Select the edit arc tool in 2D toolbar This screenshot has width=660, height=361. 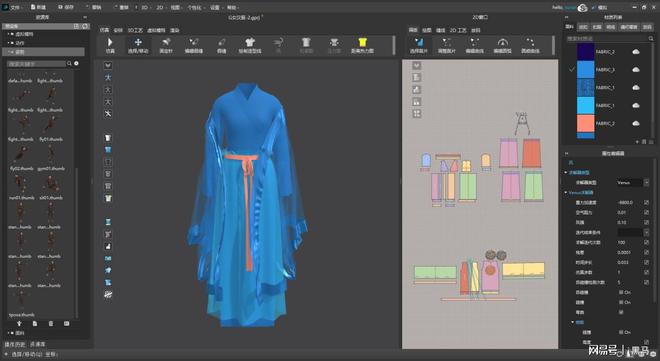[503, 45]
